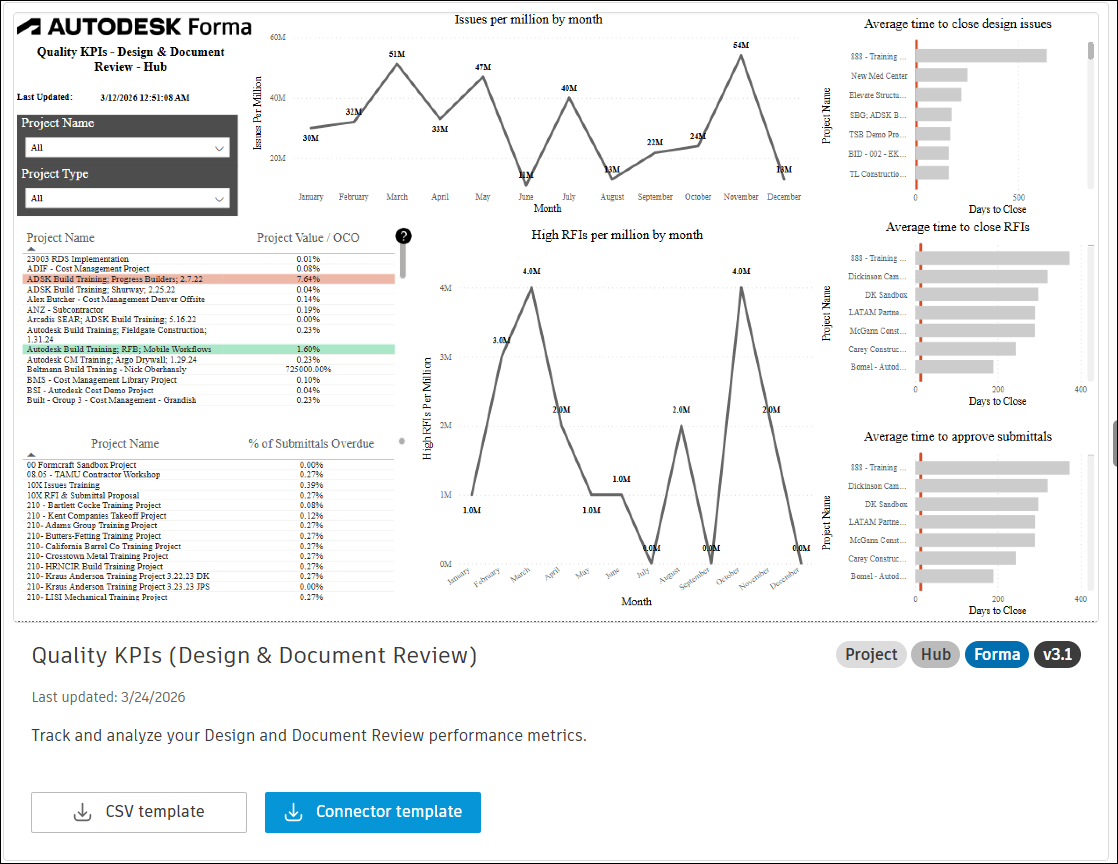Select row ADSK Build Training; Shurway; 2.25.22

209,289
